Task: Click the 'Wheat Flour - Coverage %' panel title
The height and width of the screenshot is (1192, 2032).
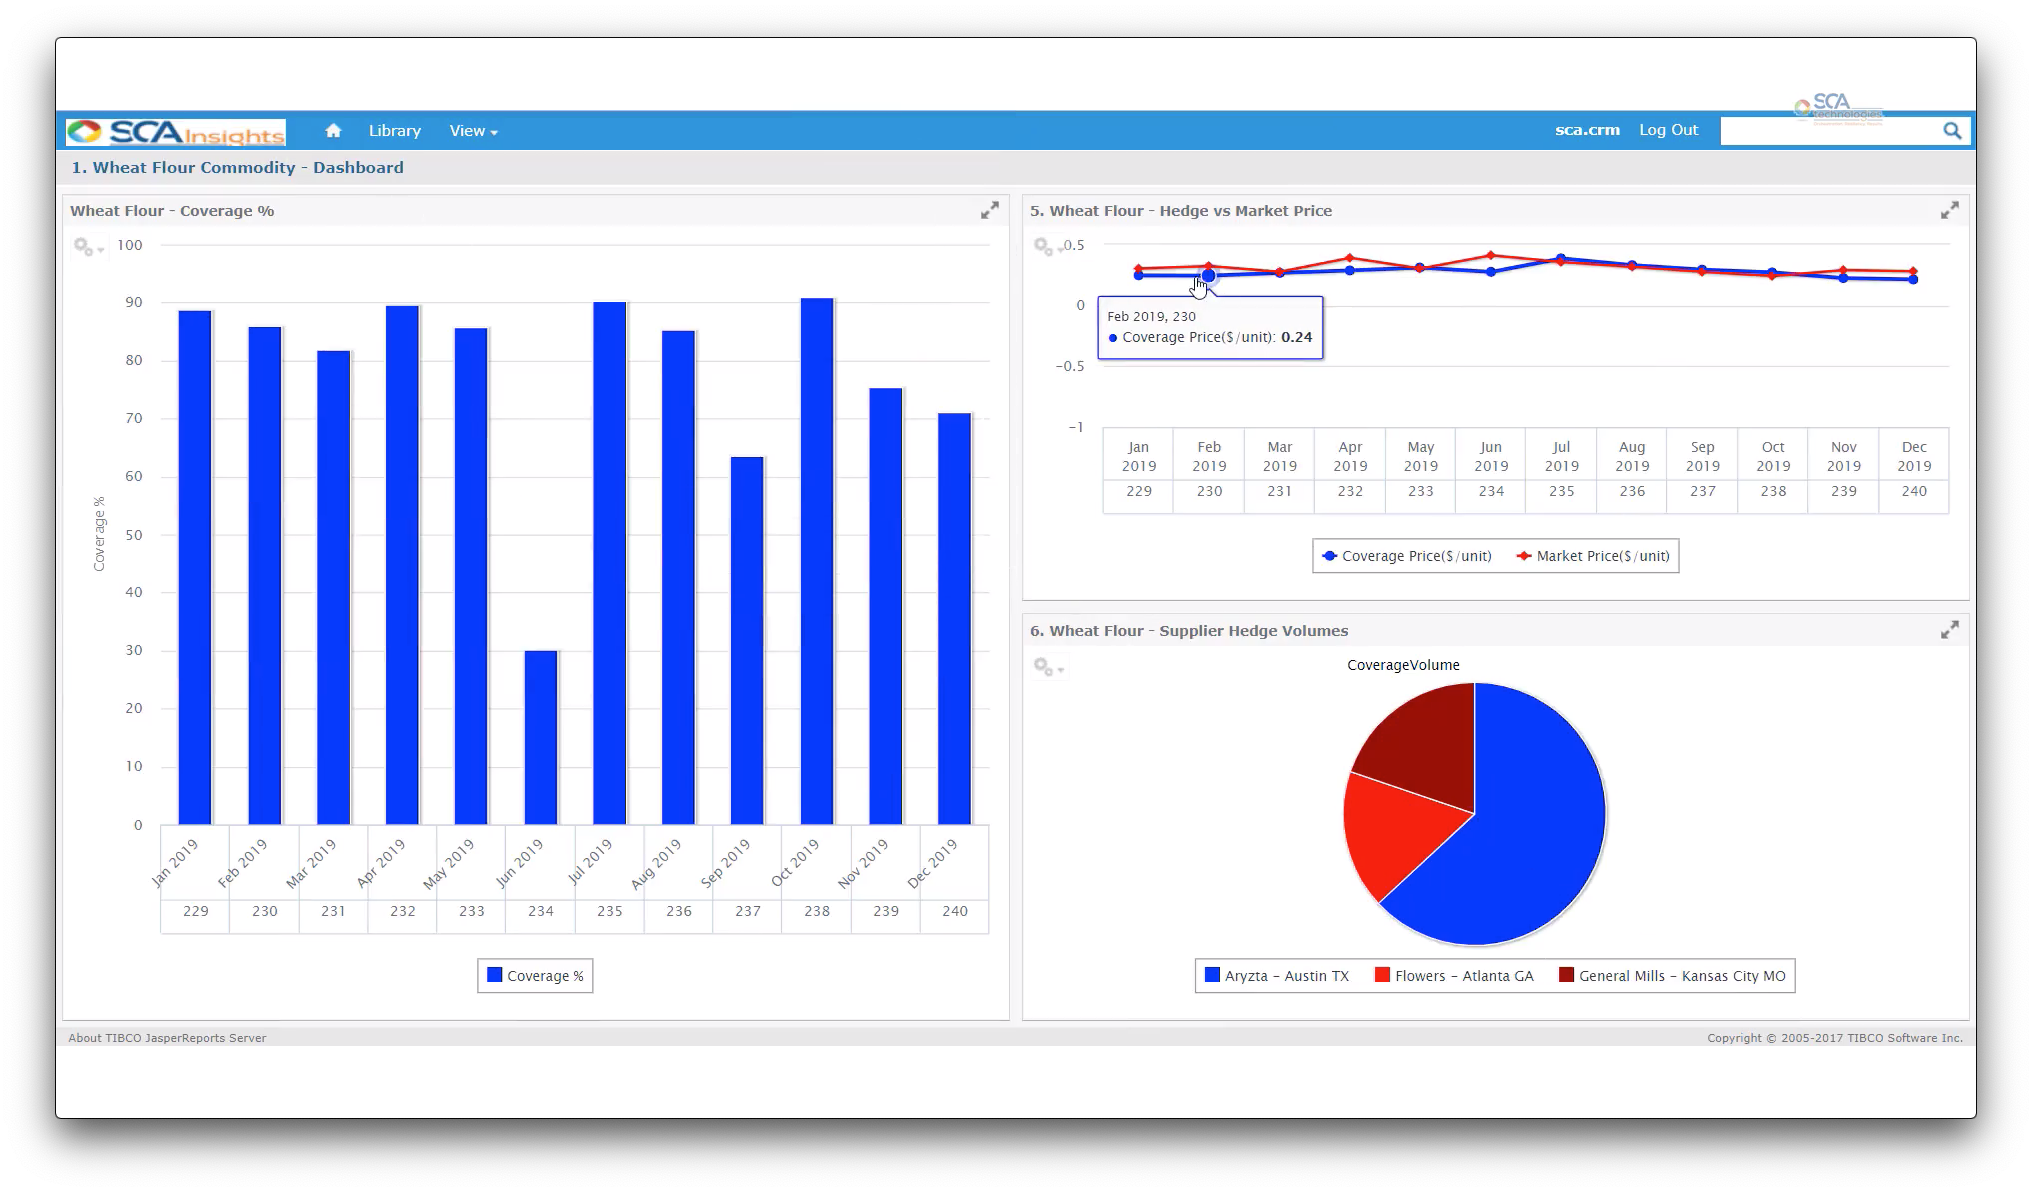Action: [x=172, y=210]
